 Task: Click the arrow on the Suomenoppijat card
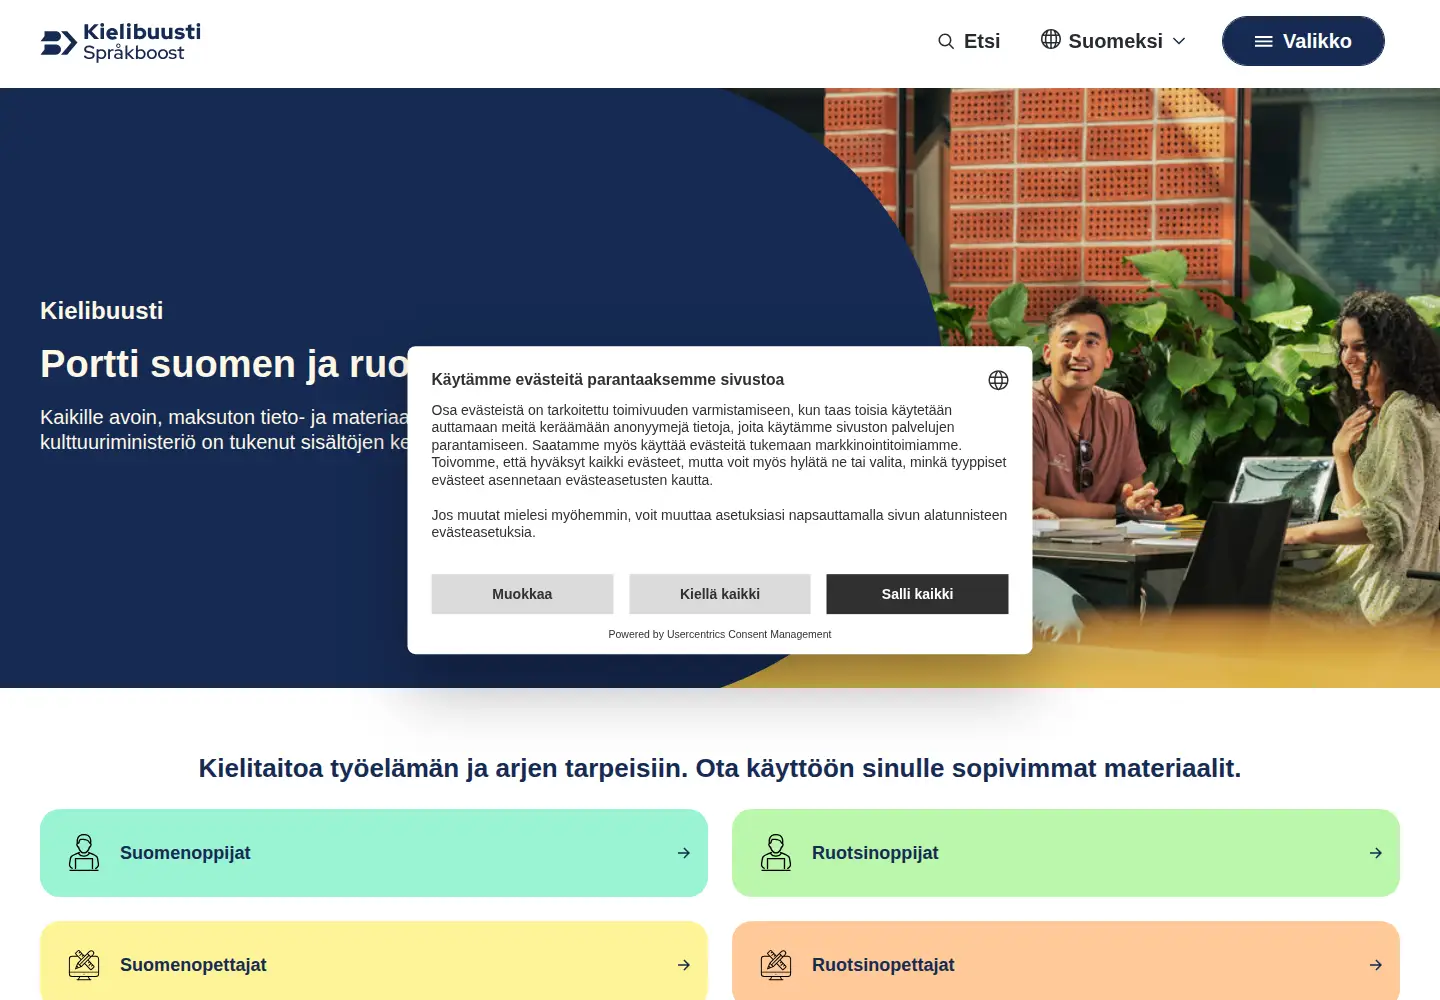pyautogui.click(x=684, y=853)
